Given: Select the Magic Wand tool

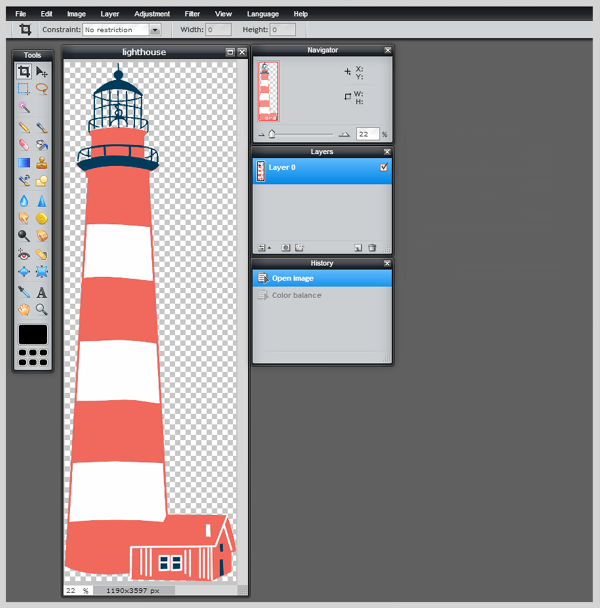Looking at the screenshot, I should [24, 107].
